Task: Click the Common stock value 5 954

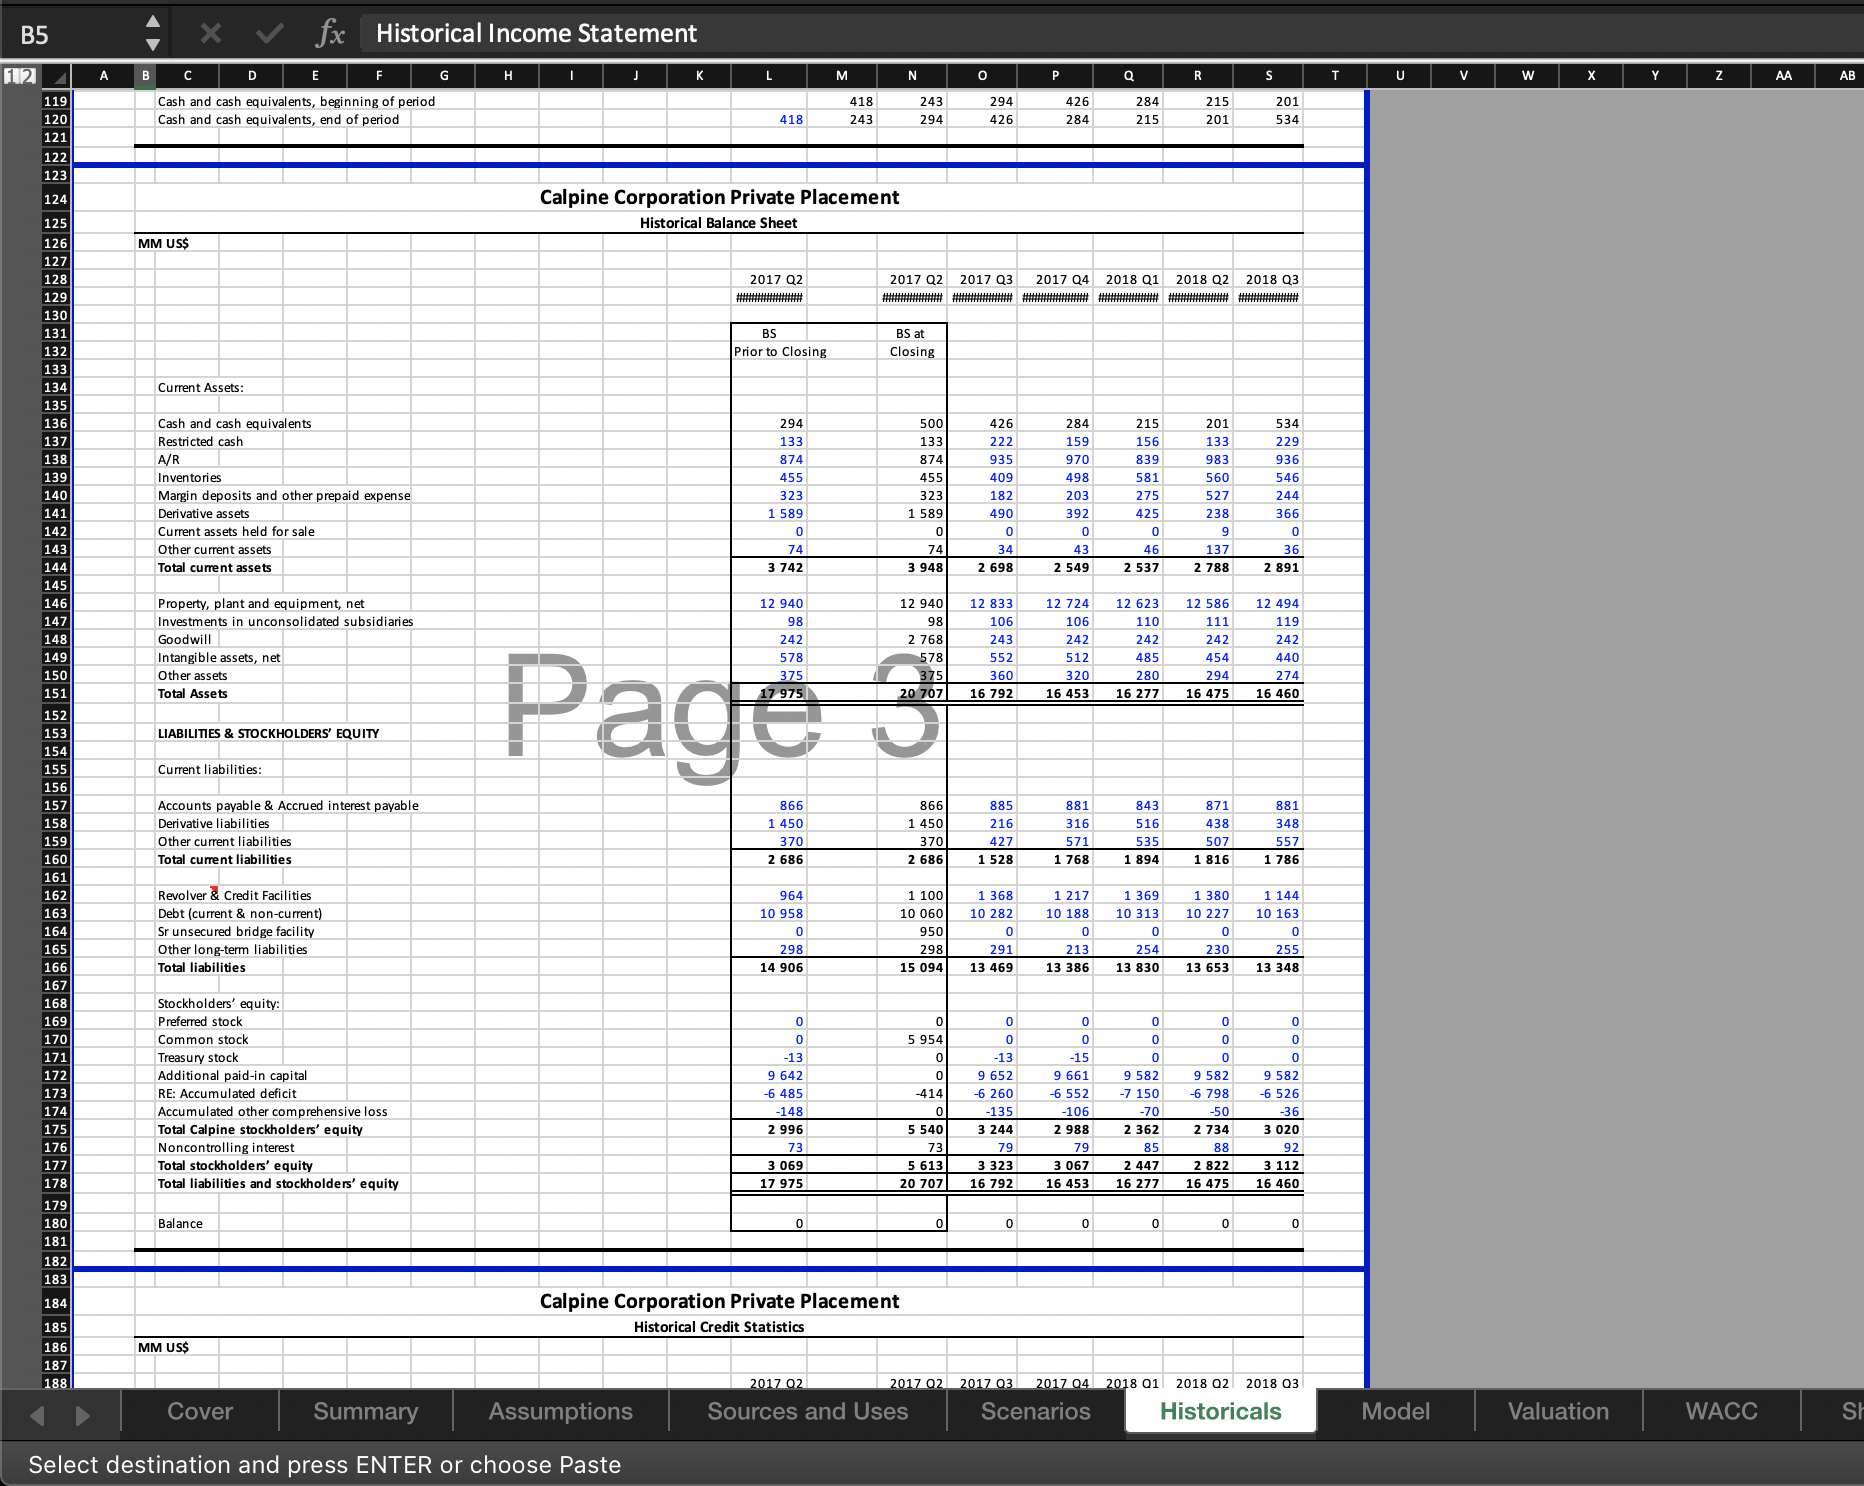Action: 912,1040
